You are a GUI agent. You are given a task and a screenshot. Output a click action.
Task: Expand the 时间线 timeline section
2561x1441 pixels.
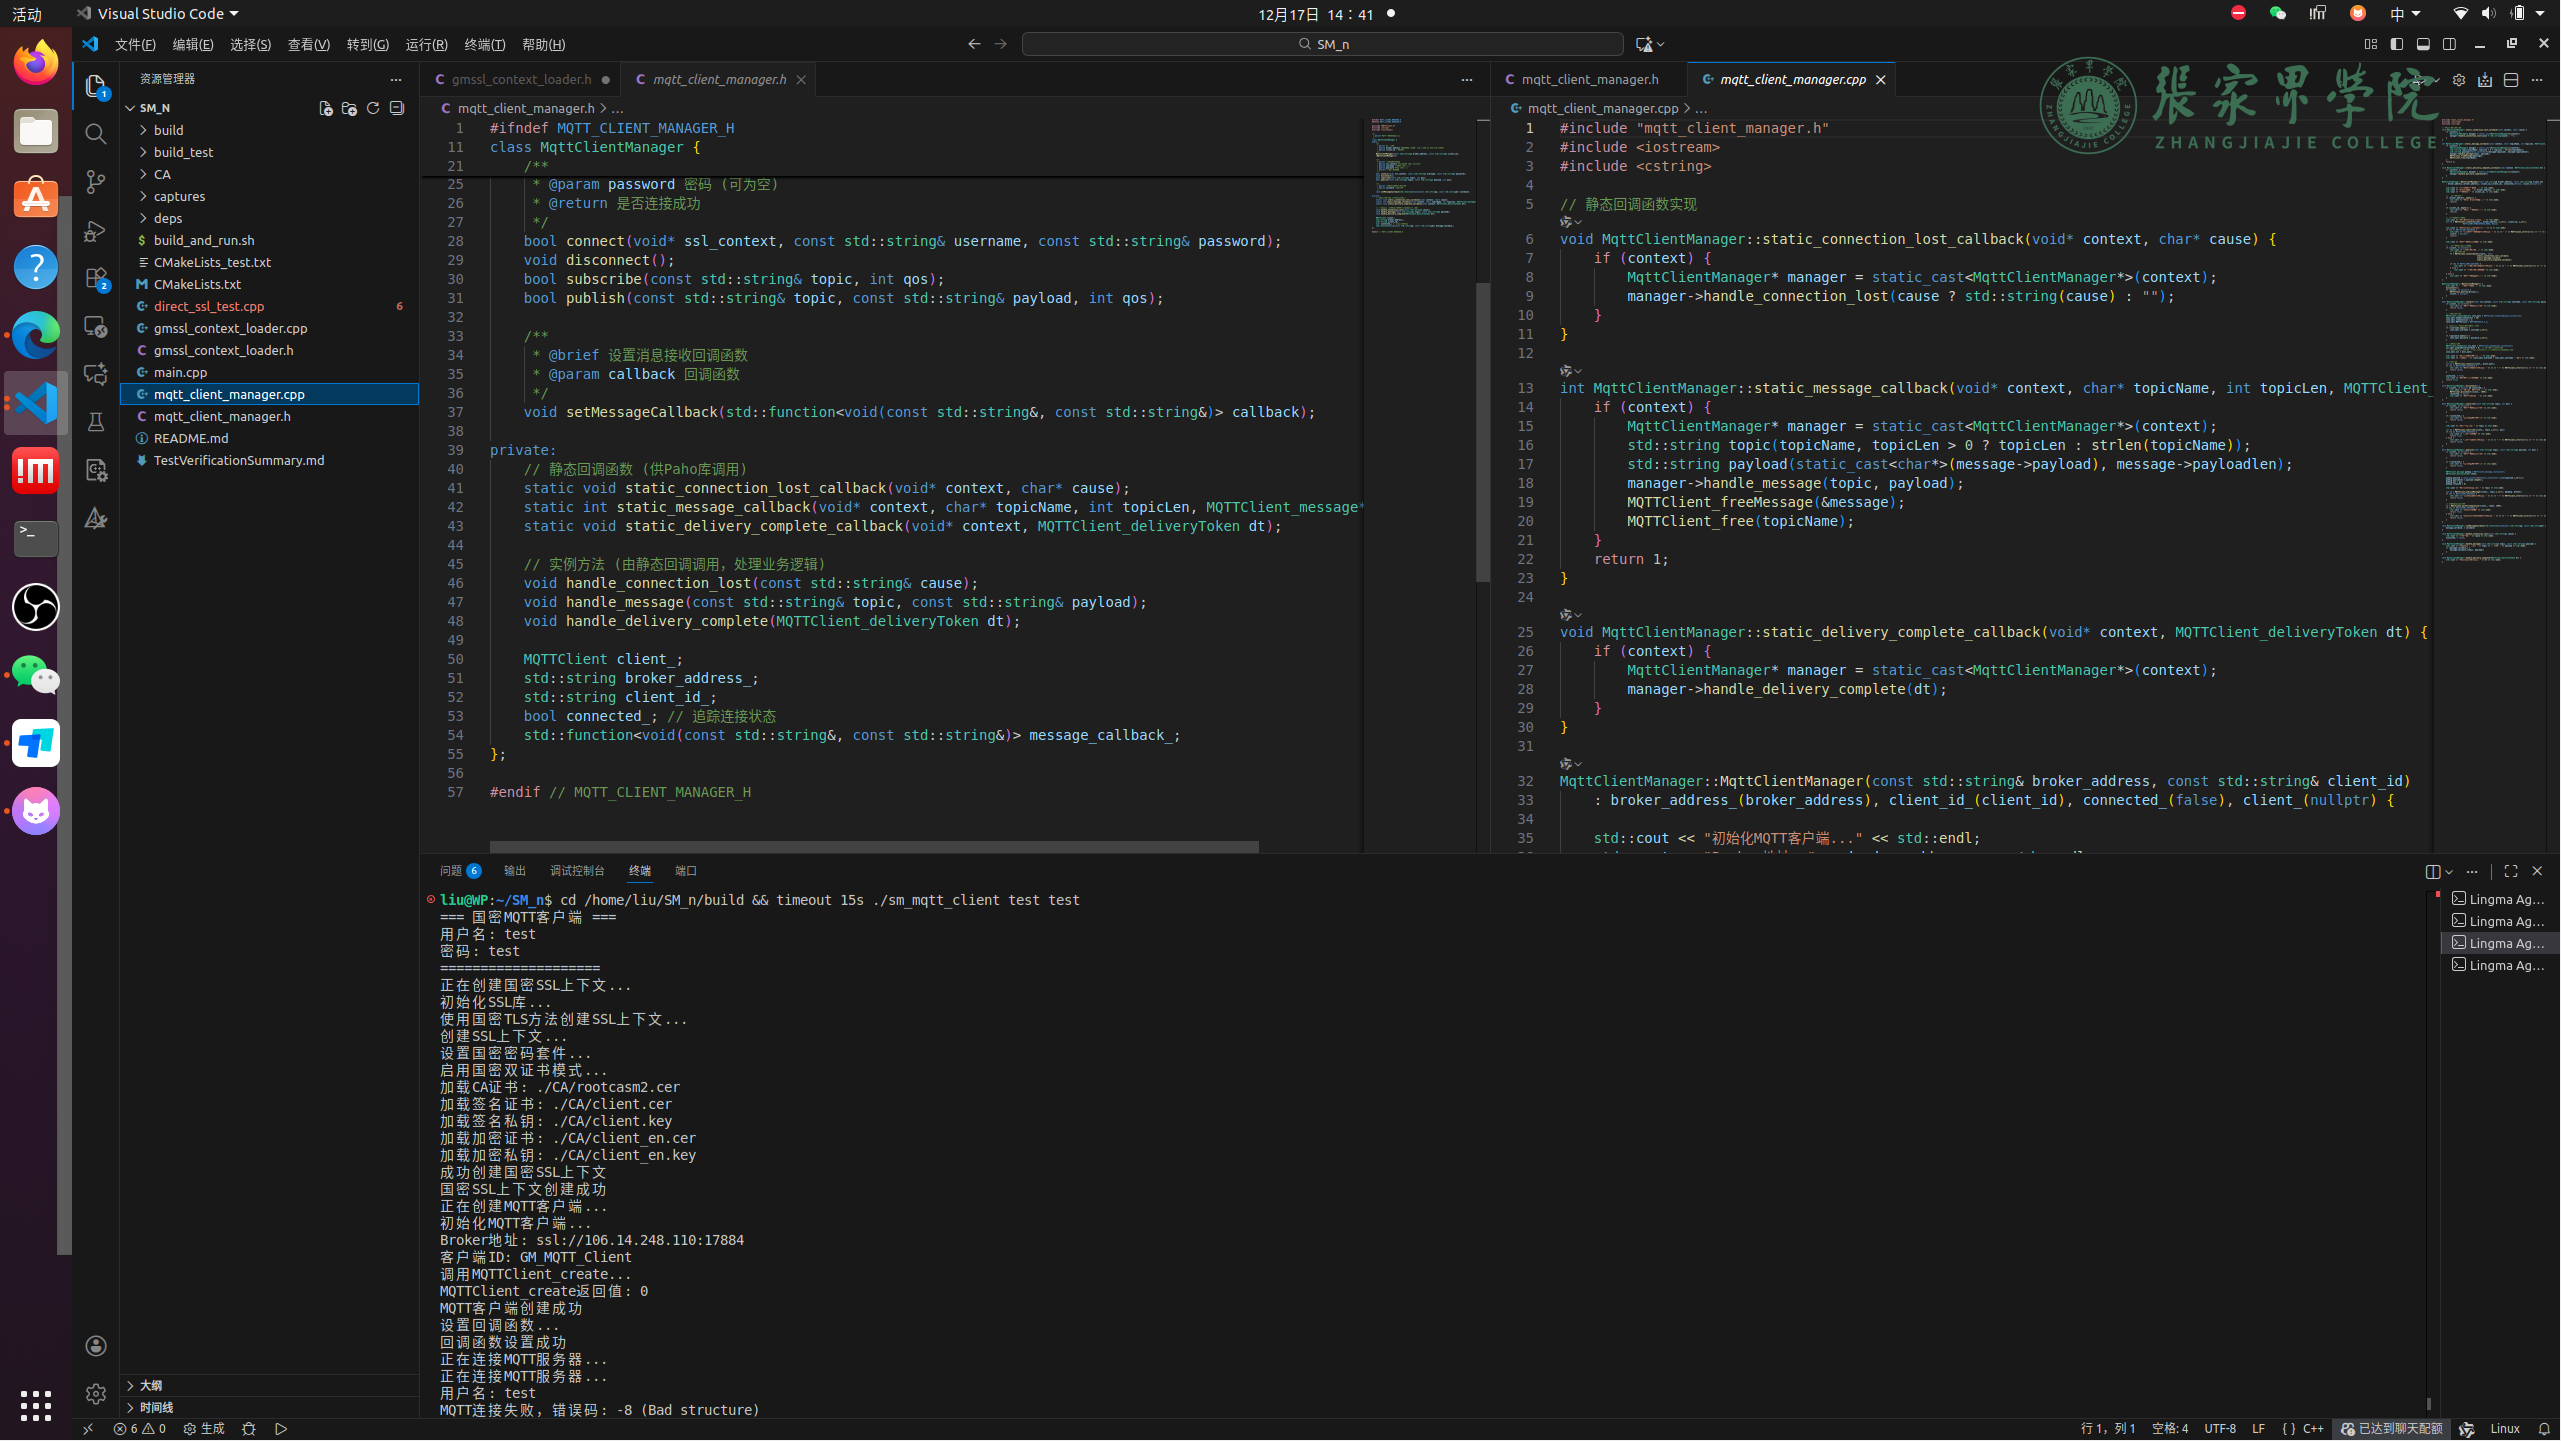click(156, 1407)
